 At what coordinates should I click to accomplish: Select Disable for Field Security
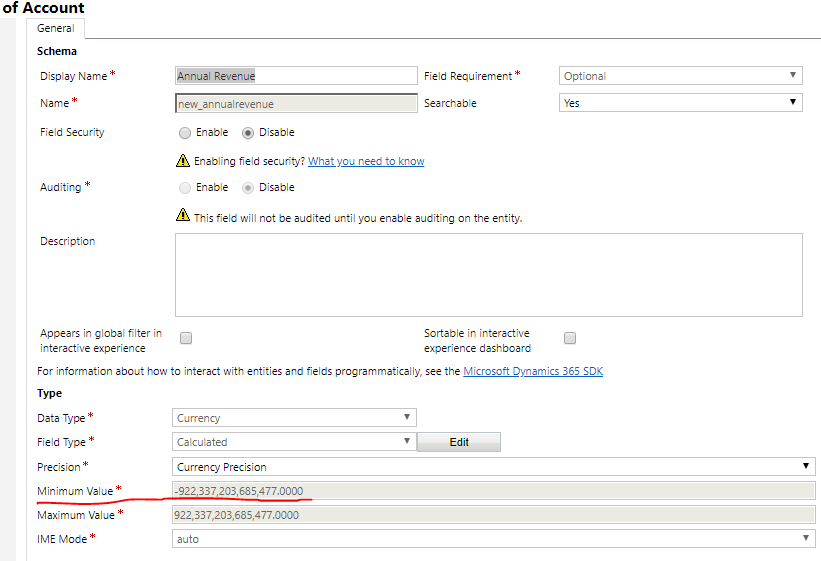[248, 133]
